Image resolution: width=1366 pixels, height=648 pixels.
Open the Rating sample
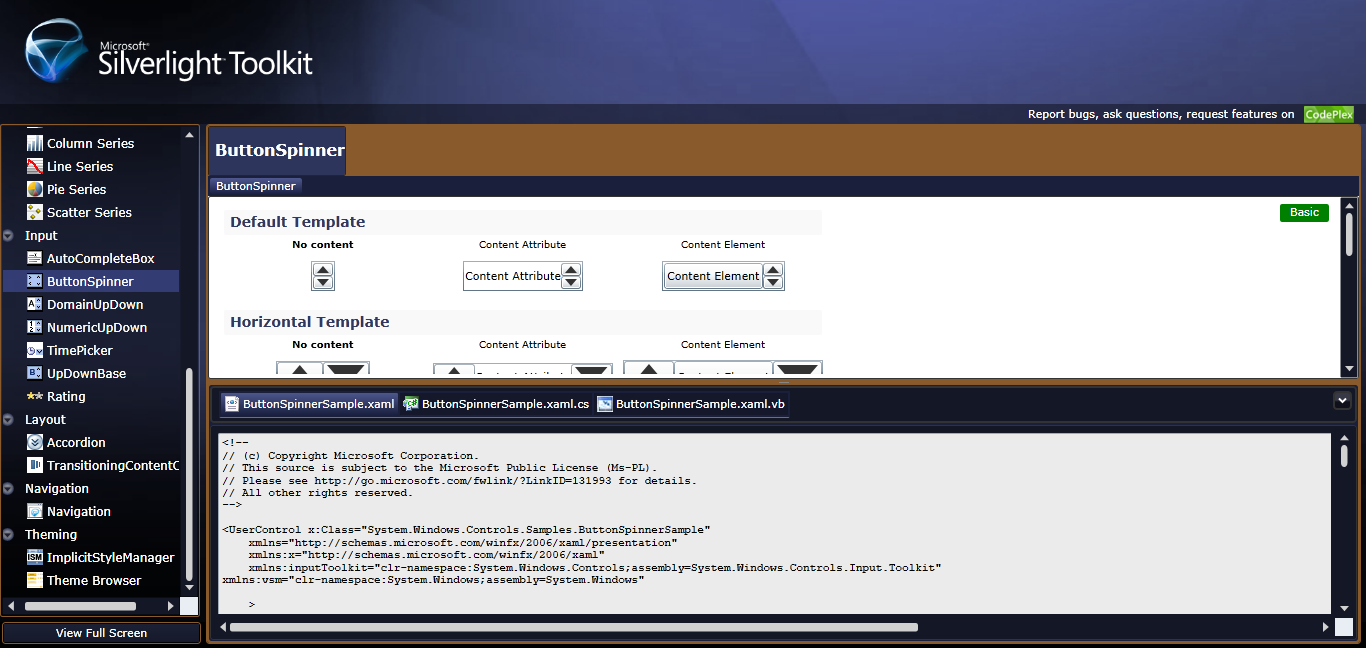tap(66, 396)
